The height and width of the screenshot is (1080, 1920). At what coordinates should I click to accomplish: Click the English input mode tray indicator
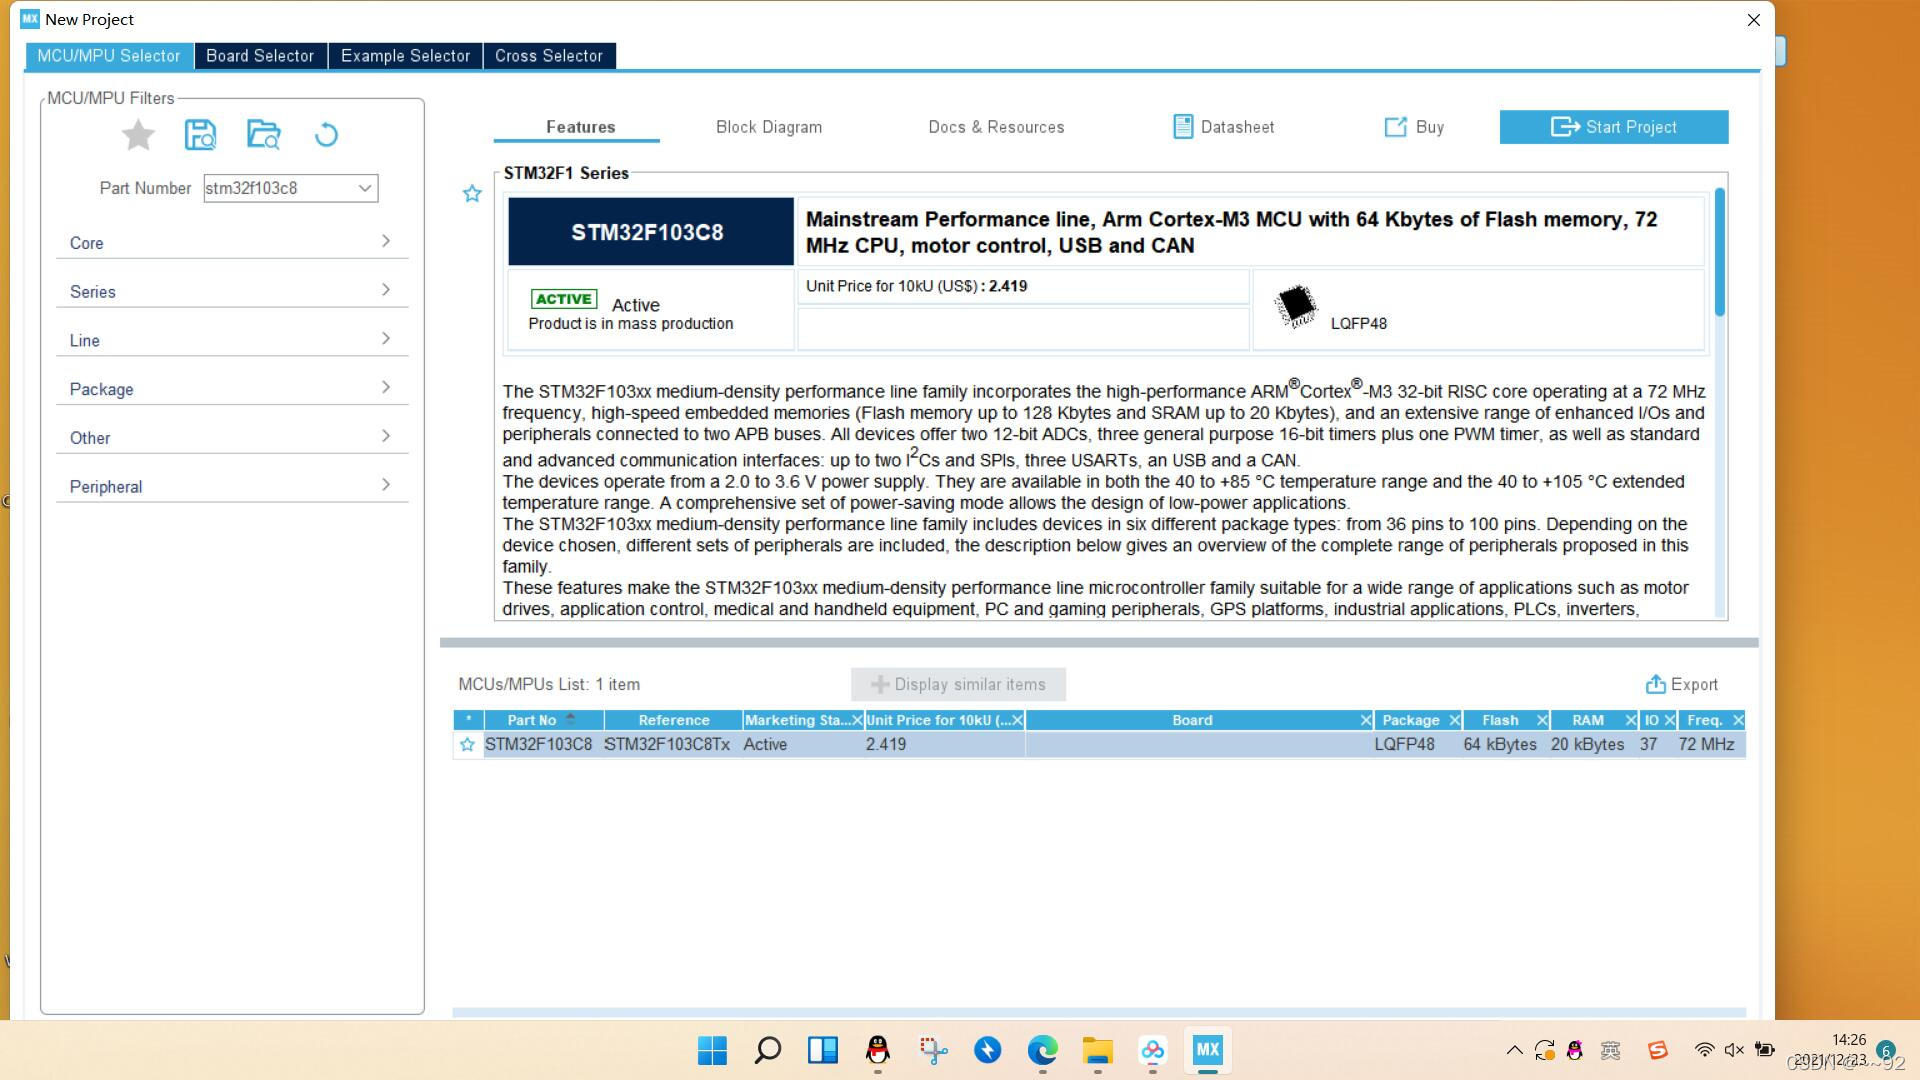point(1610,1050)
